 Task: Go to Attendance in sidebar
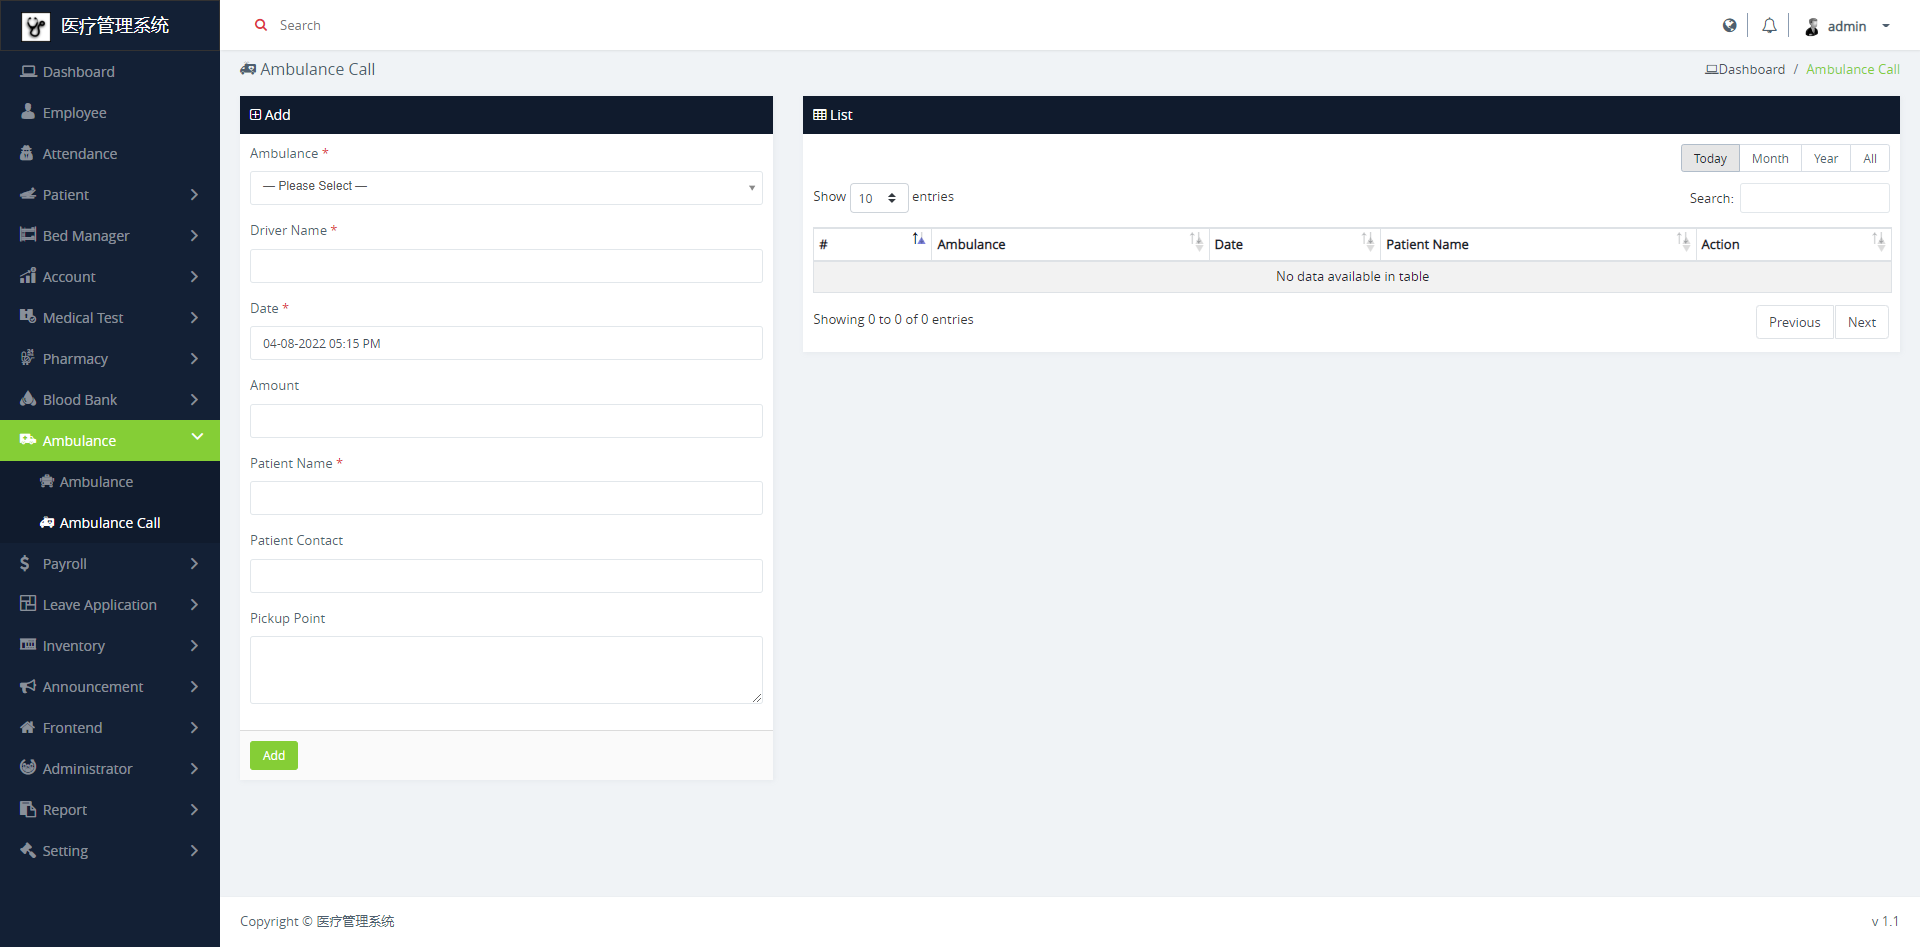click(80, 154)
